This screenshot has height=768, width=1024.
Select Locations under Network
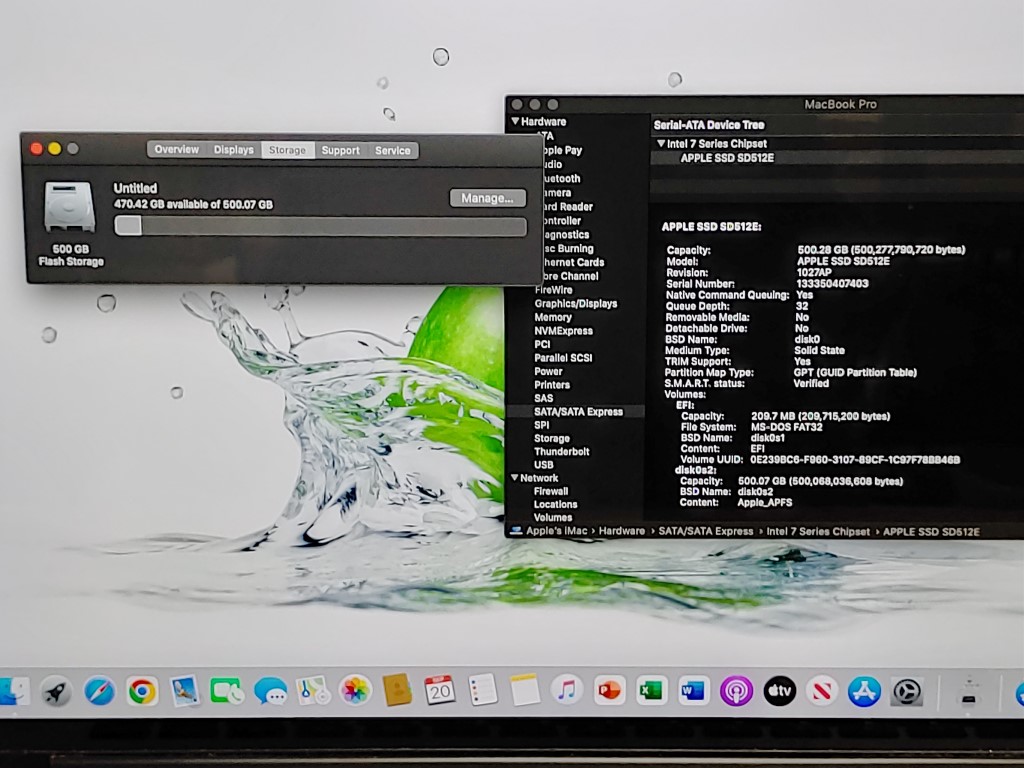pyautogui.click(x=555, y=504)
